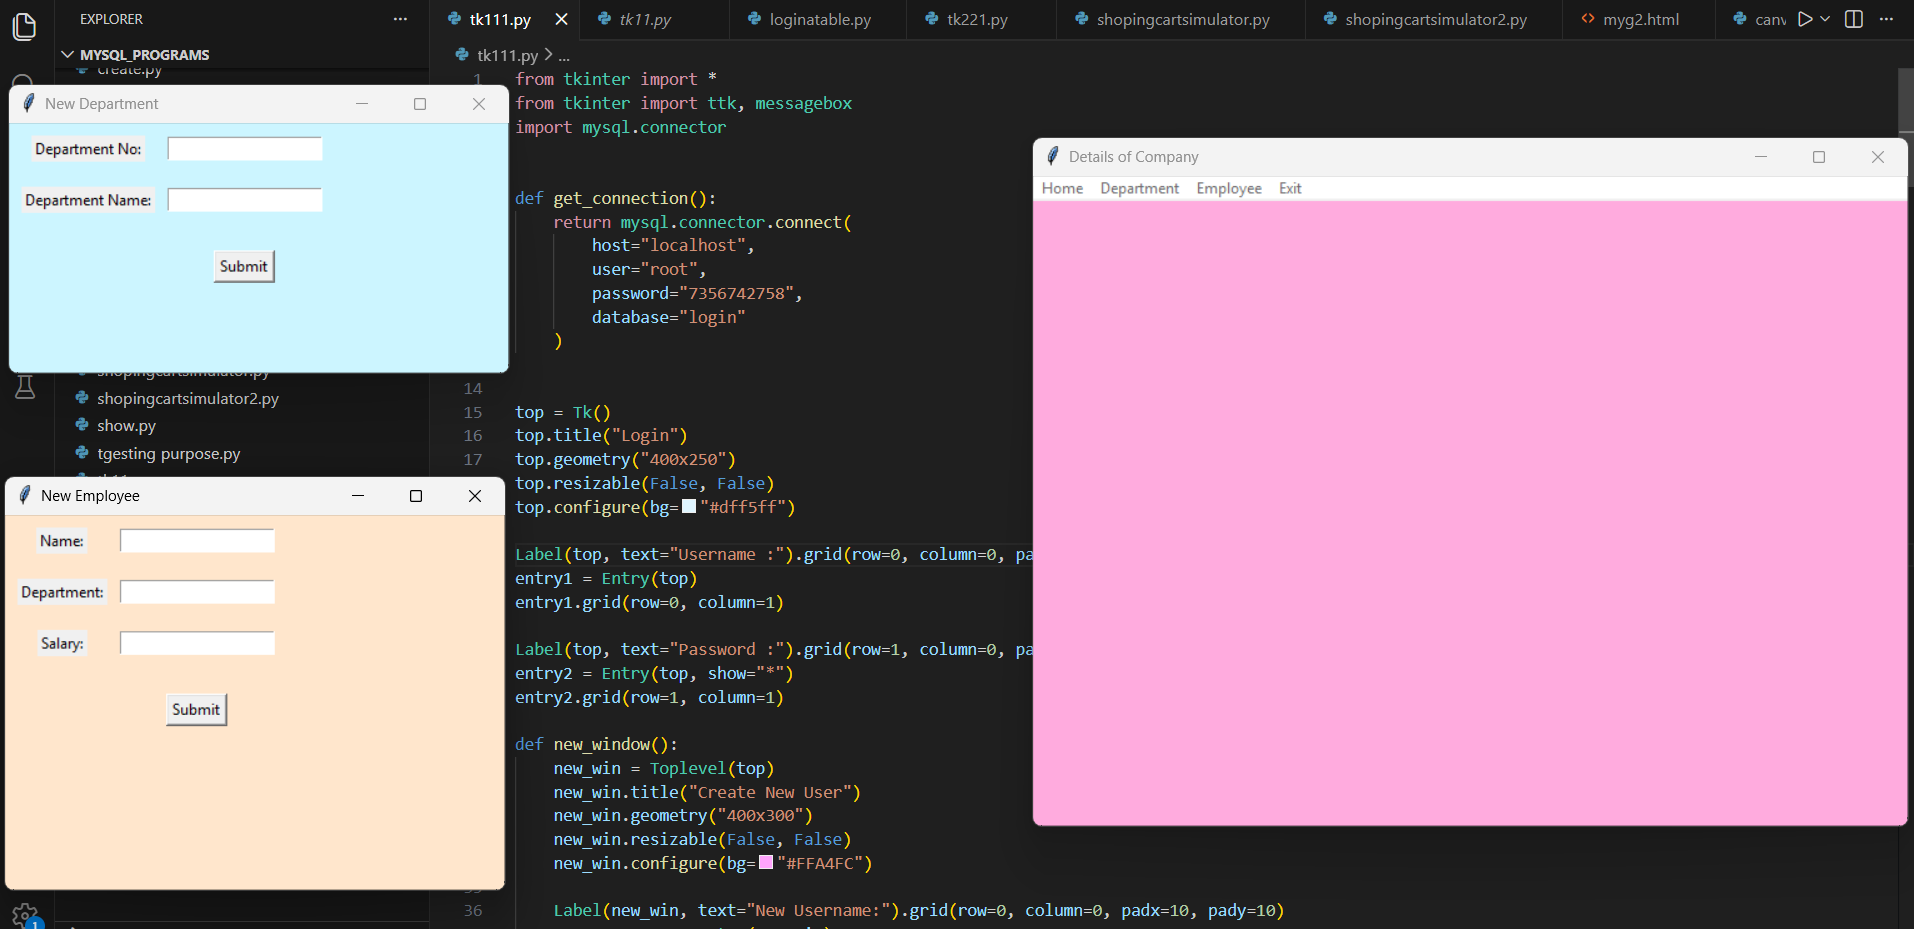Select the Explorer icon in the activity bar
The image size is (1914, 929).
(24, 27)
